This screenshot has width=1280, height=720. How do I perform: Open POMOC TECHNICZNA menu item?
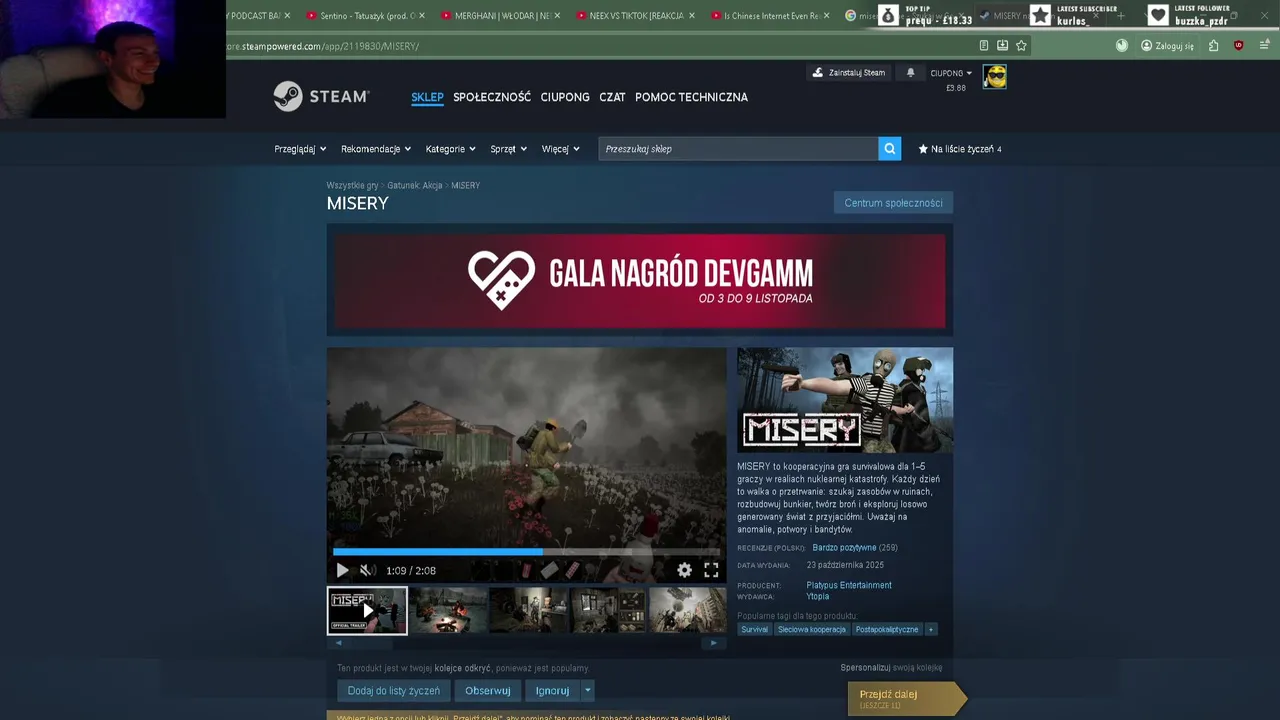691,97
